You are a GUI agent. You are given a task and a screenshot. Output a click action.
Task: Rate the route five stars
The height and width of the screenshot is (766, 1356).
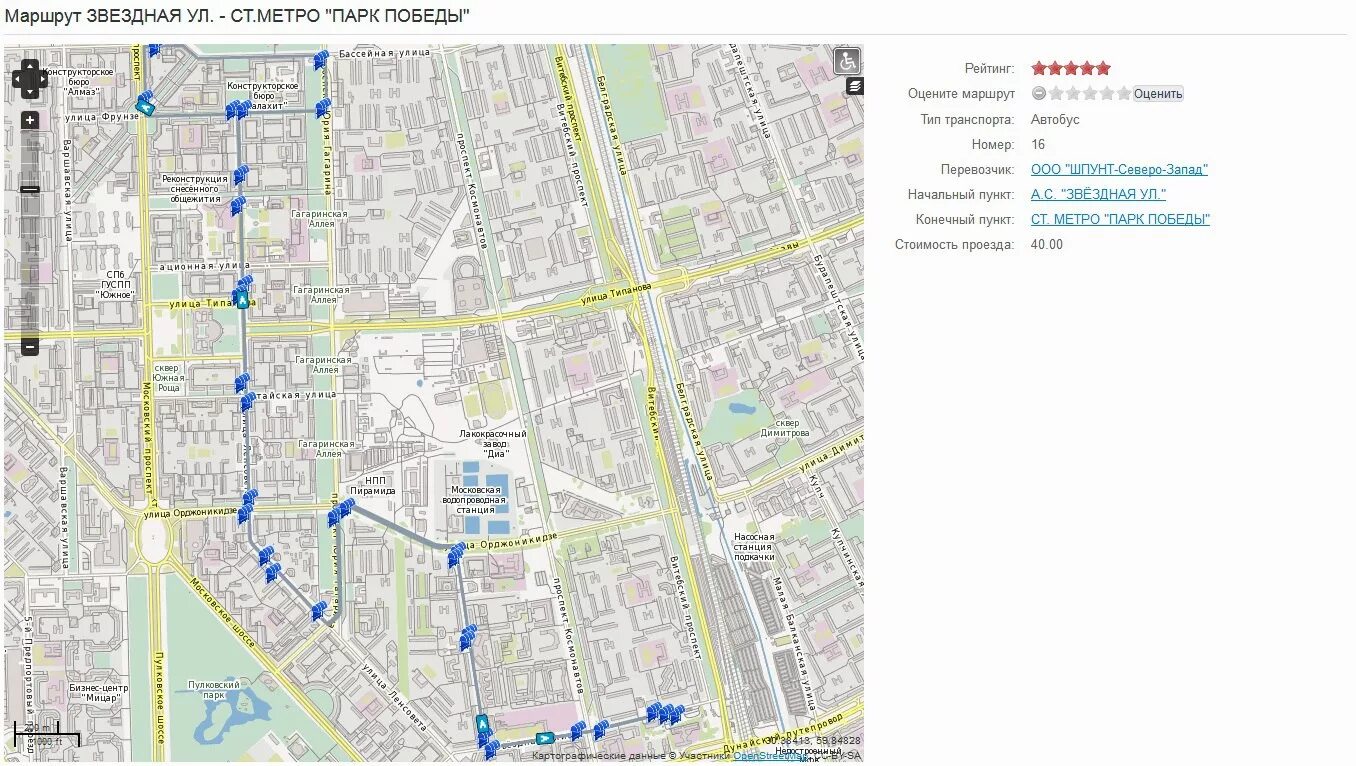click(x=1124, y=93)
